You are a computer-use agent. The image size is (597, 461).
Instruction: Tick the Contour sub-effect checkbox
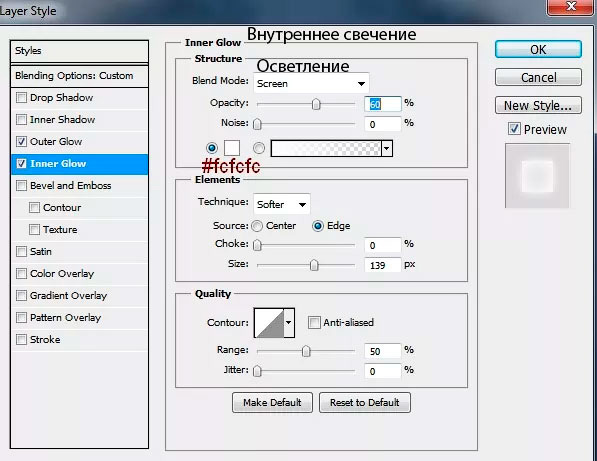34,208
